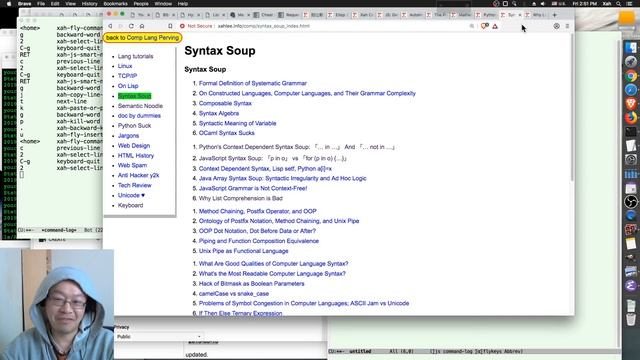The width and height of the screenshot is (640, 360).
Task: Open 'Formal Definition of Systematic Grammar' article
Action: 253,83
